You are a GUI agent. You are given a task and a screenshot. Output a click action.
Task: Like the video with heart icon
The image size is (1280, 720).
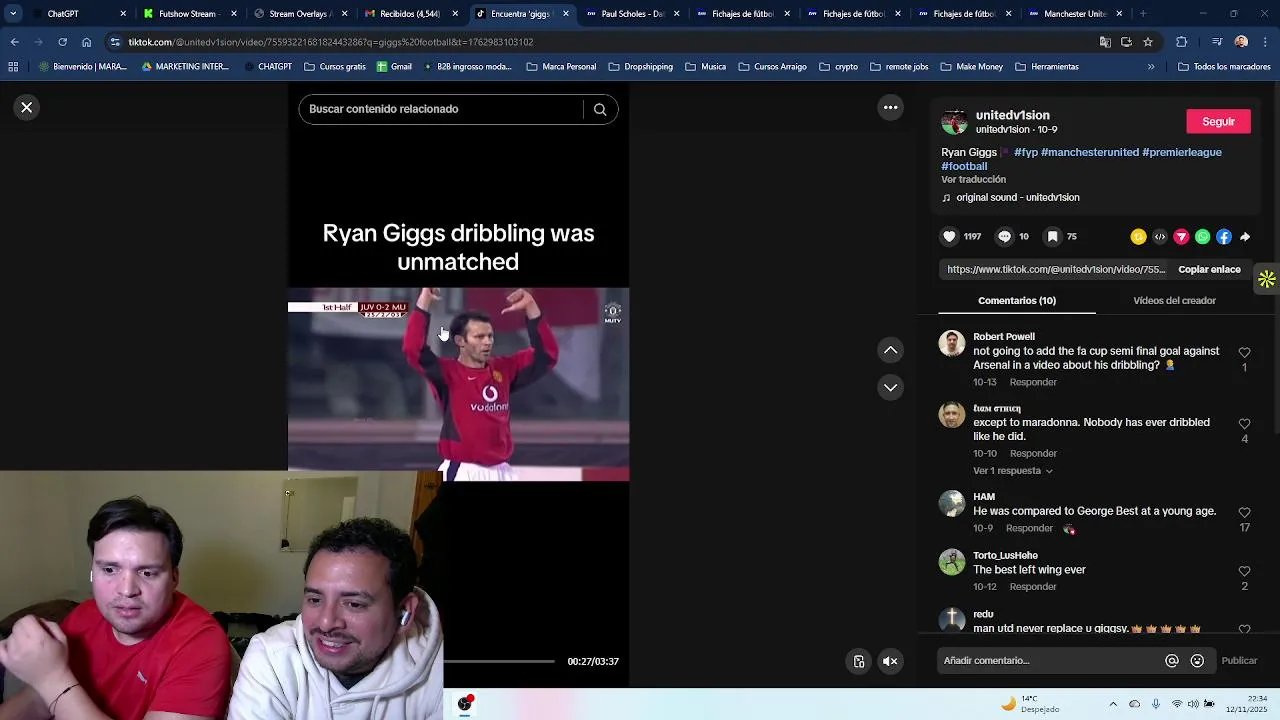[x=949, y=237]
